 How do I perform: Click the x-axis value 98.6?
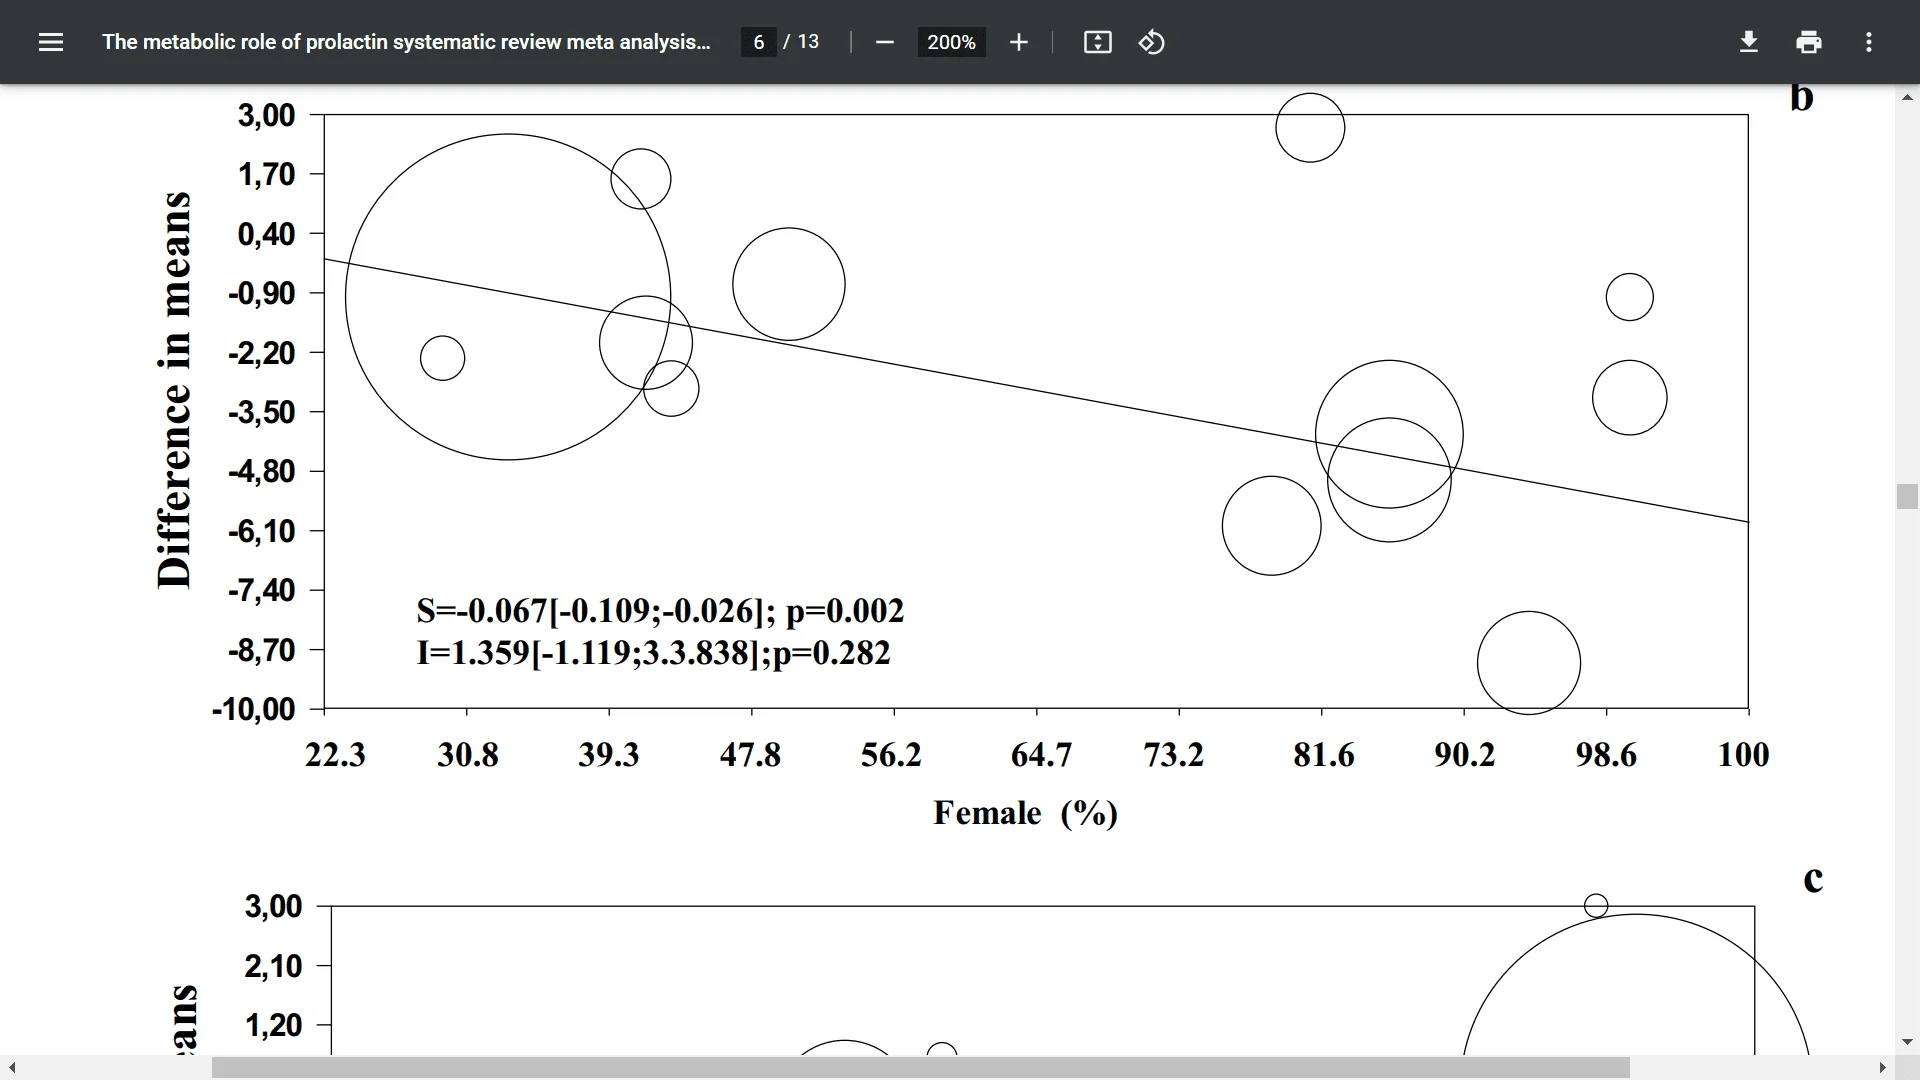pos(1606,754)
